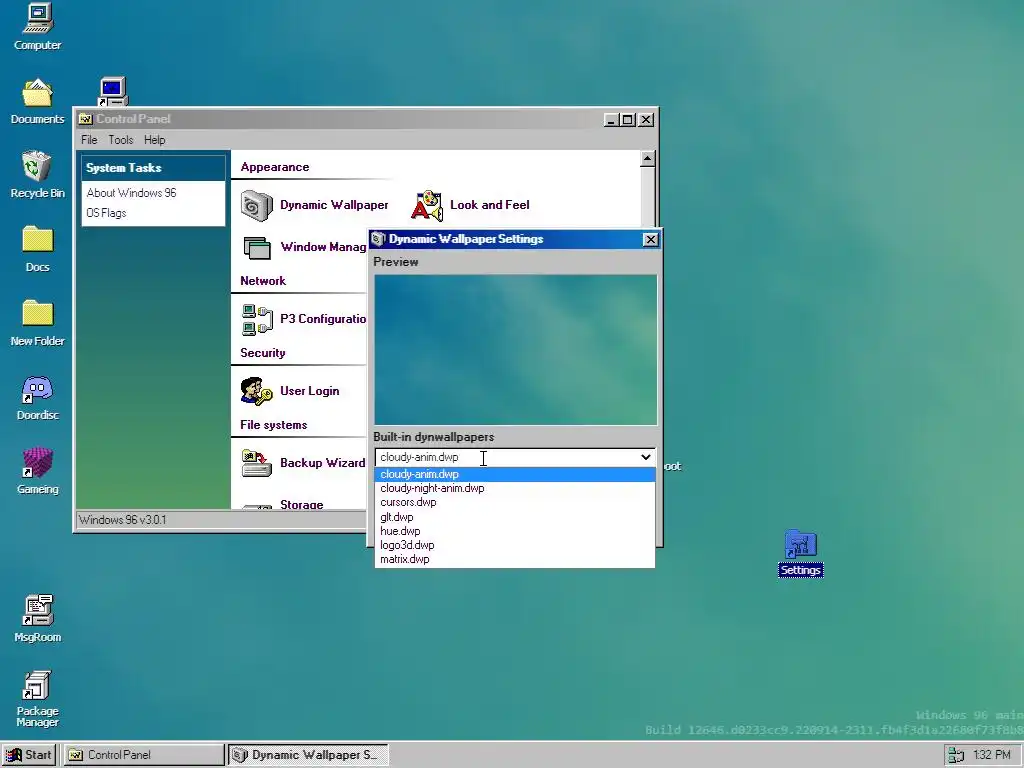1024x768 pixels.
Task: Click the Windows 96 v3.0.1 status text
Action: pyautogui.click(x=123, y=520)
